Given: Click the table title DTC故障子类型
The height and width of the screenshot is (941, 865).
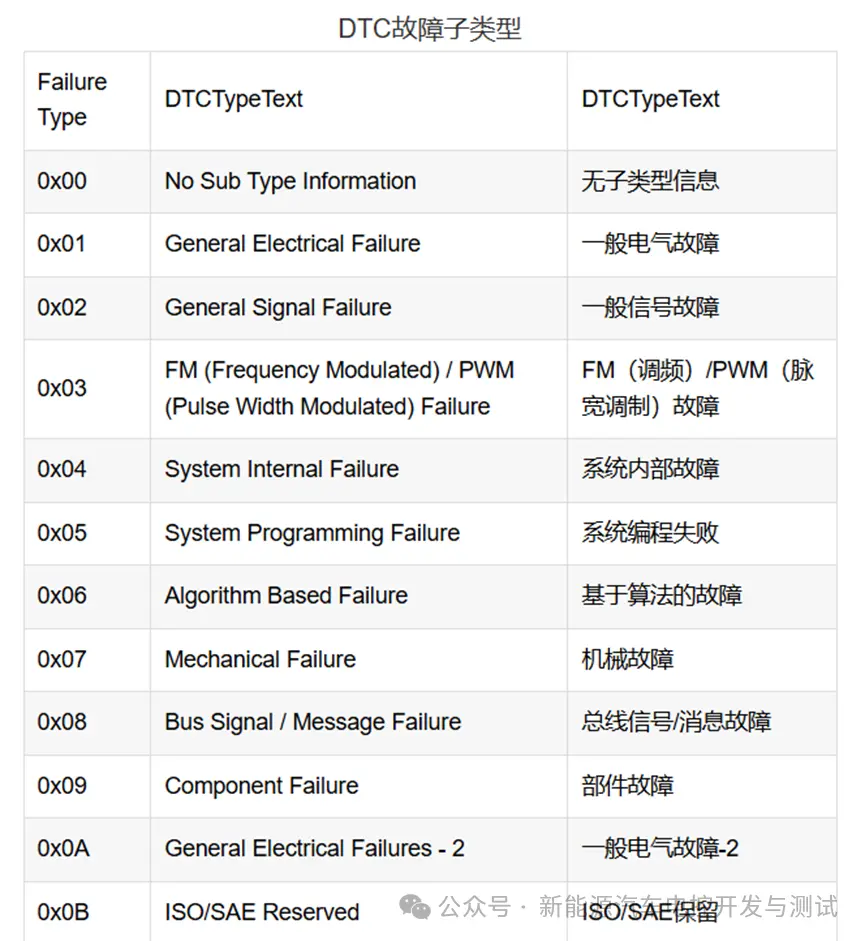Looking at the screenshot, I should (430, 28).
